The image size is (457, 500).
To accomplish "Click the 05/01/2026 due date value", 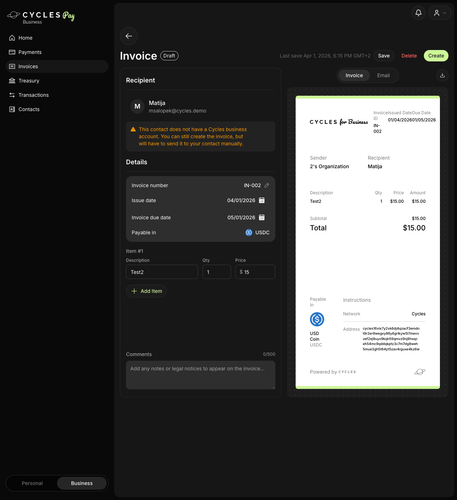I will coord(241,218).
